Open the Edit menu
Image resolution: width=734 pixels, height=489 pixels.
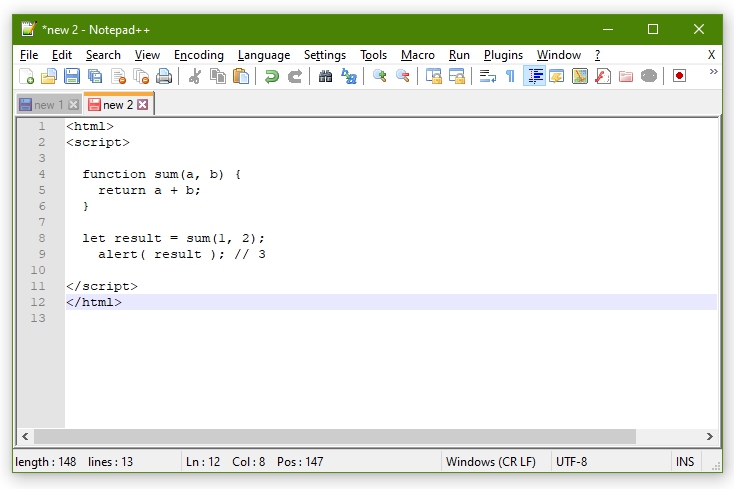click(x=62, y=55)
